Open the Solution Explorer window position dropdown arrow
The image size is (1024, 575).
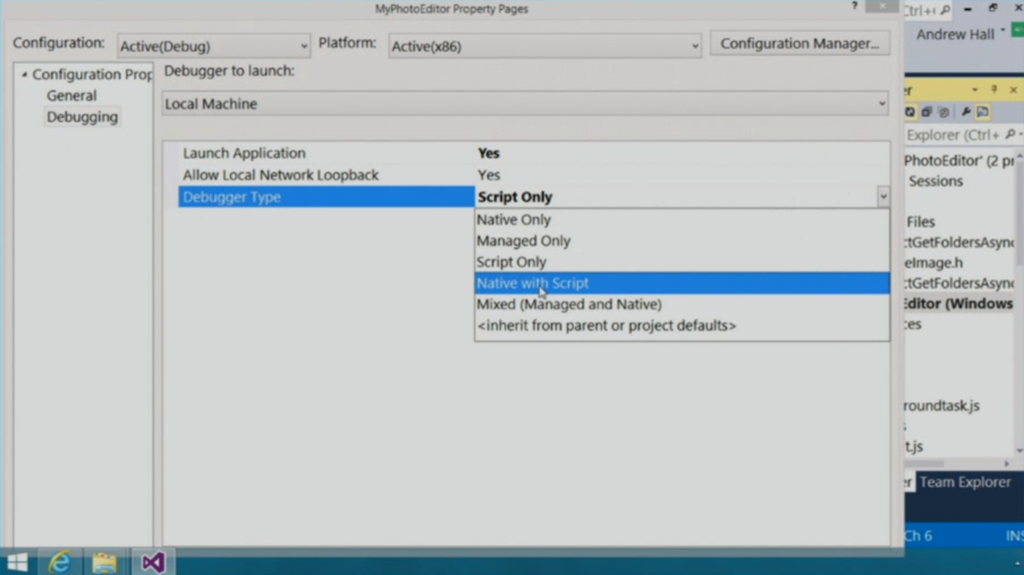coord(974,90)
